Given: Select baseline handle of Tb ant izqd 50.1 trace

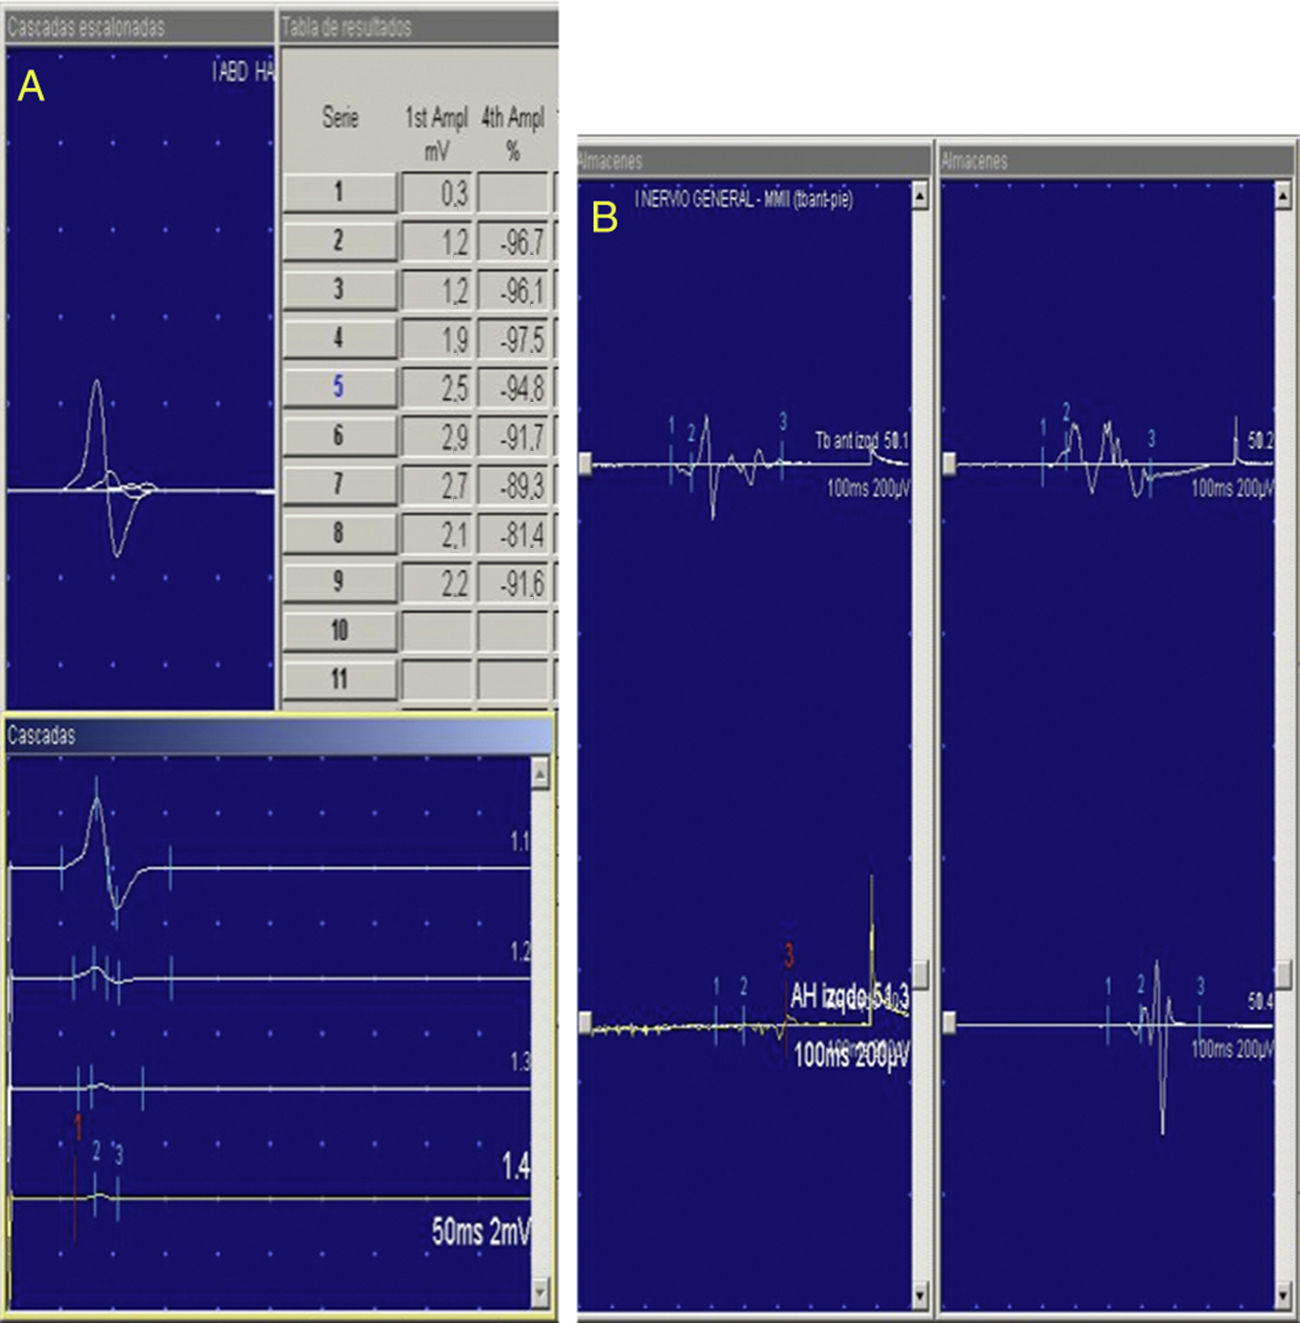Looking at the screenshot, I should pyautogui.click(x=585, y=463).
